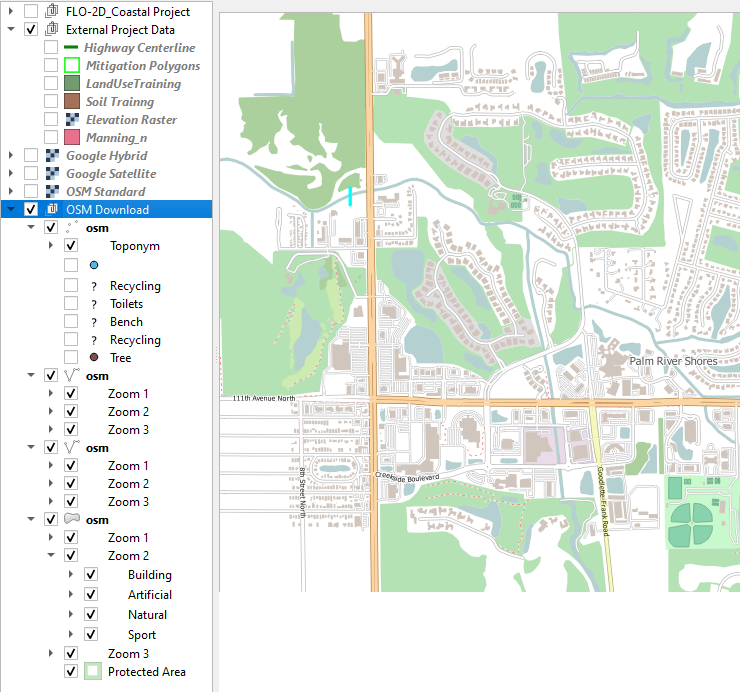The height and width of the screenshot is (692, 740).
Task: Click the Elevation Raster layer icon
Action: (x=71, y=120)
